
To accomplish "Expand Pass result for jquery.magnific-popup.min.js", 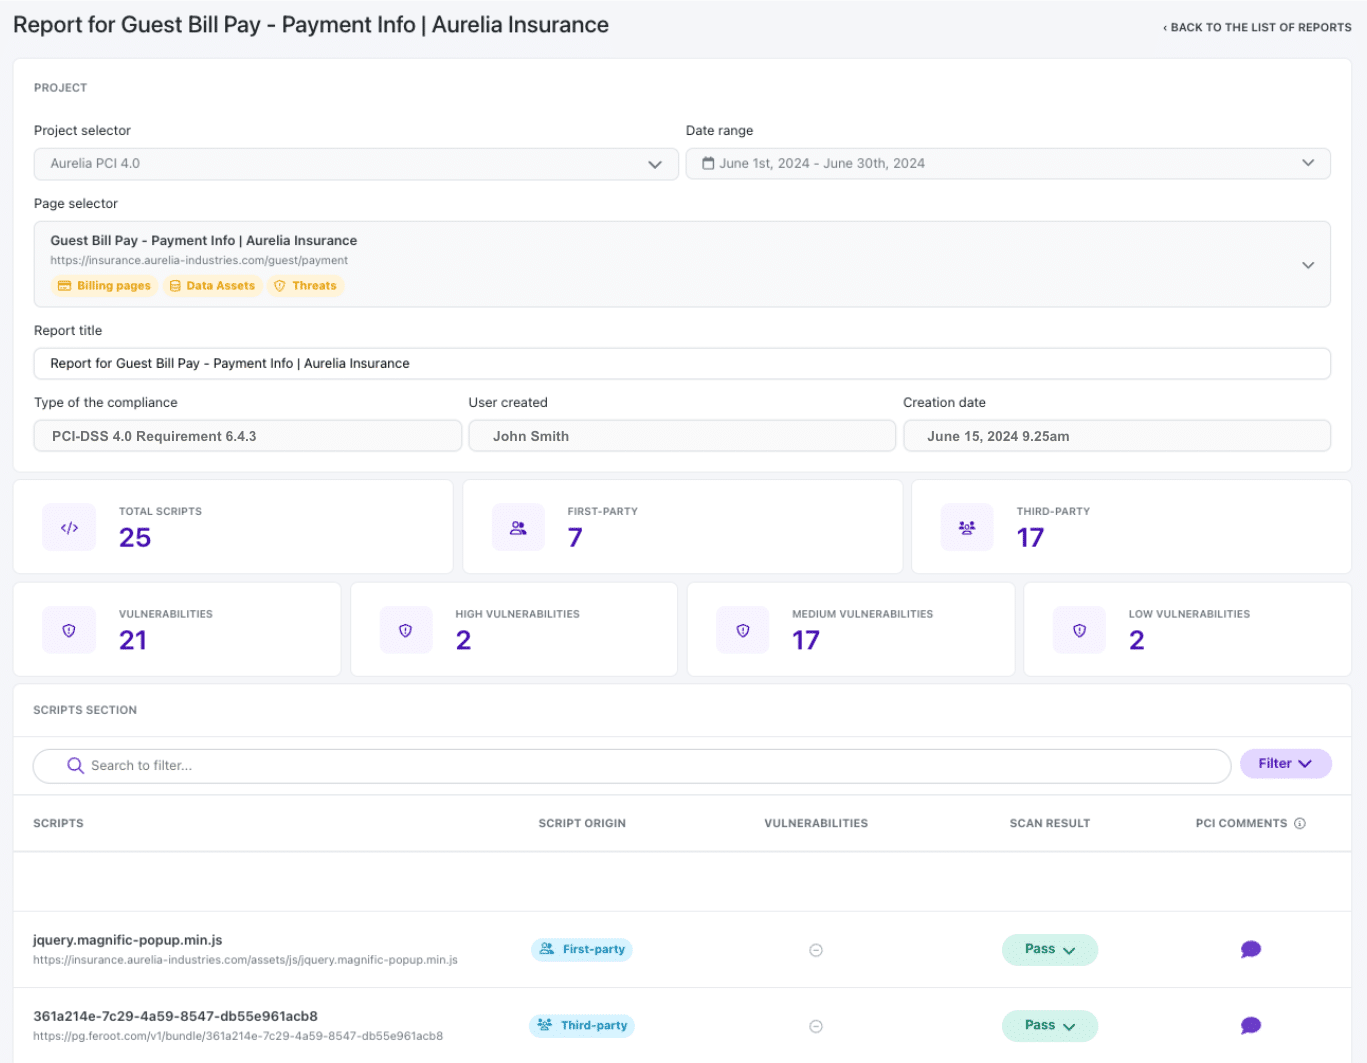I will pos(1050,949).
